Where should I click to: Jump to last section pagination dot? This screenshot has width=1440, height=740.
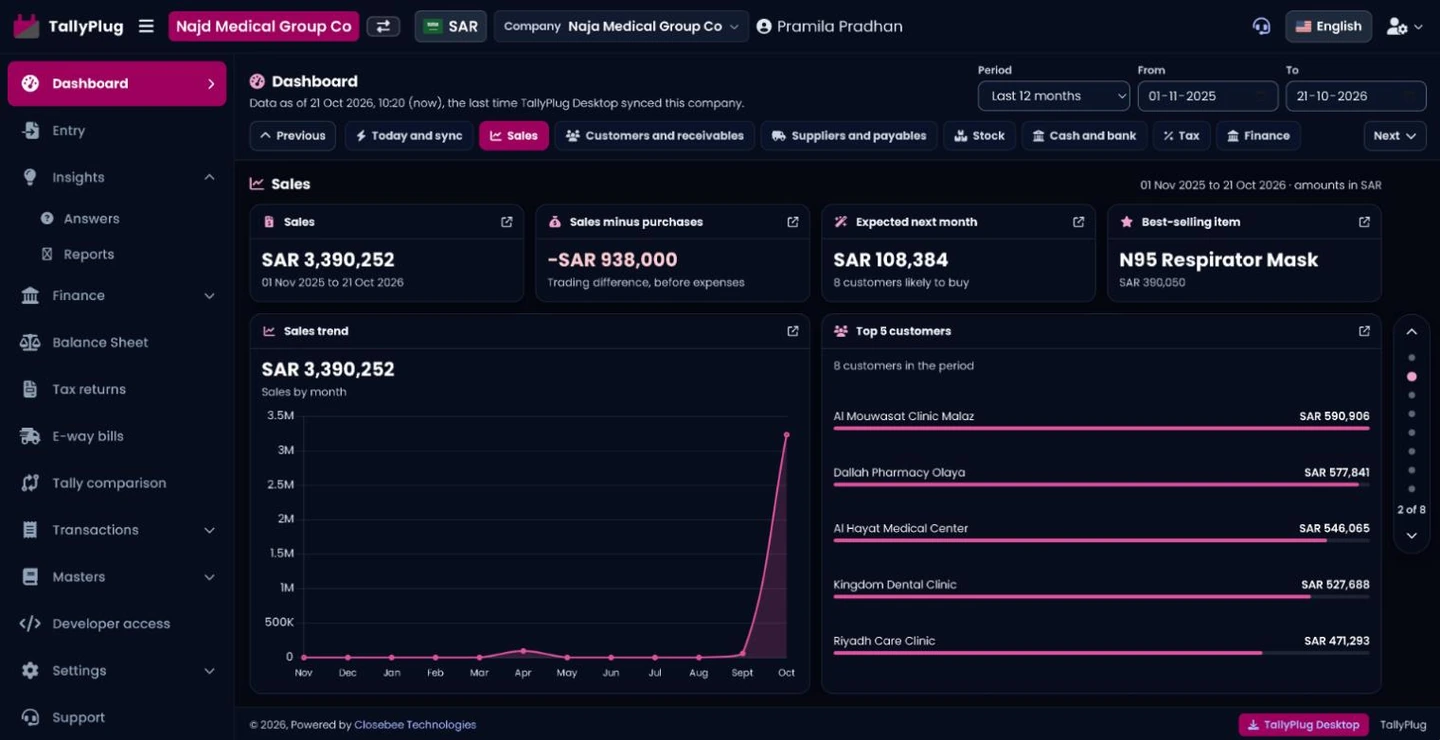[x=1411, y=489]
